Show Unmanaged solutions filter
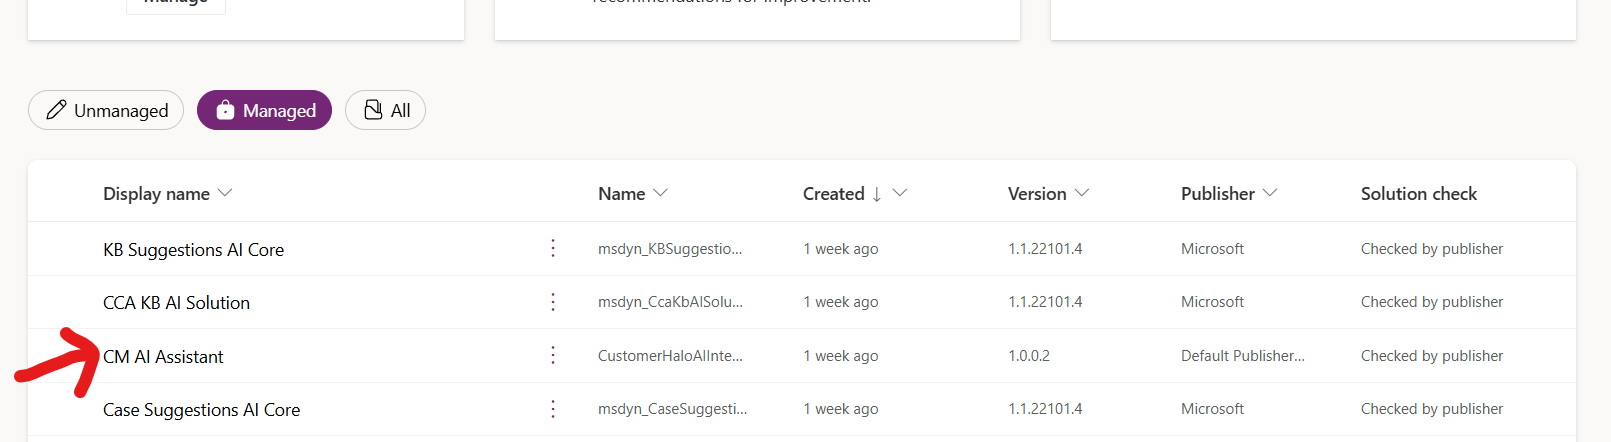This screenshot has height=442, width=1611. click(x=106, y=110)
